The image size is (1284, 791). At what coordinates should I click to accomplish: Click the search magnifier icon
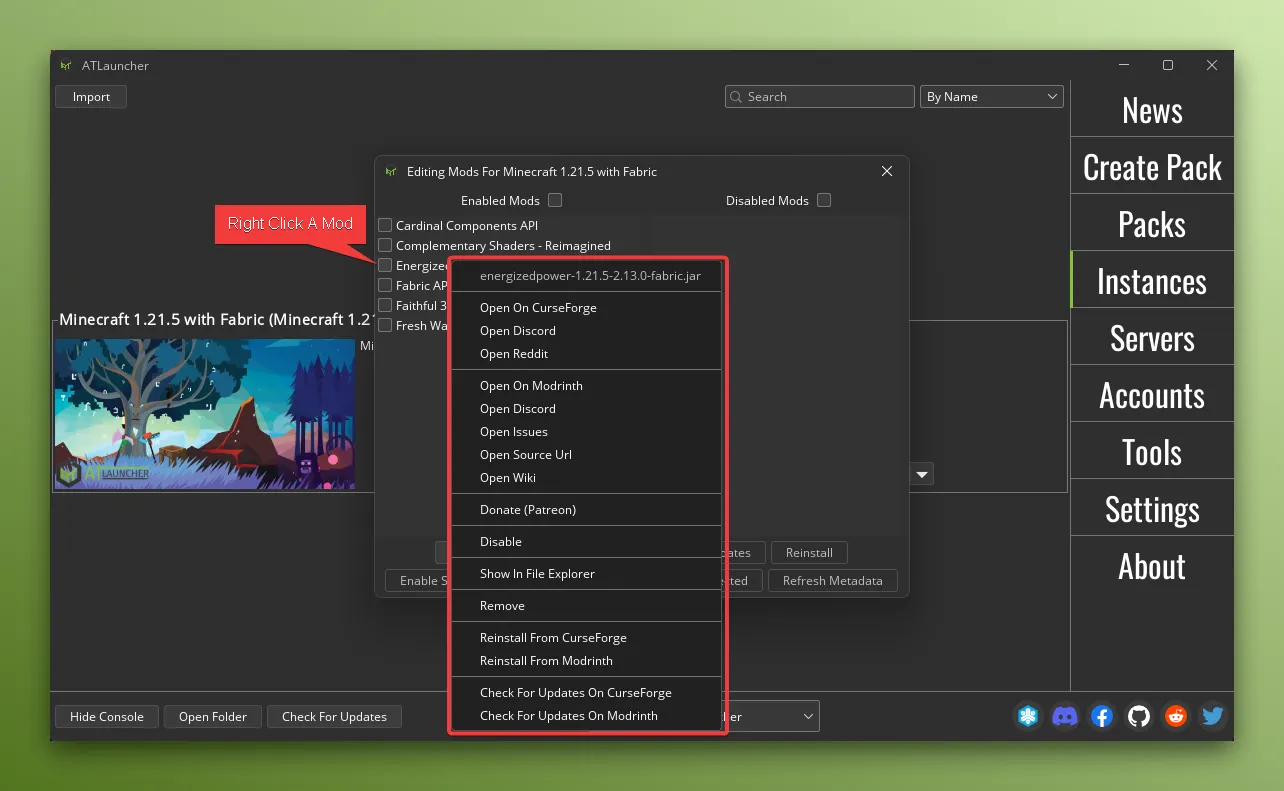737,97
